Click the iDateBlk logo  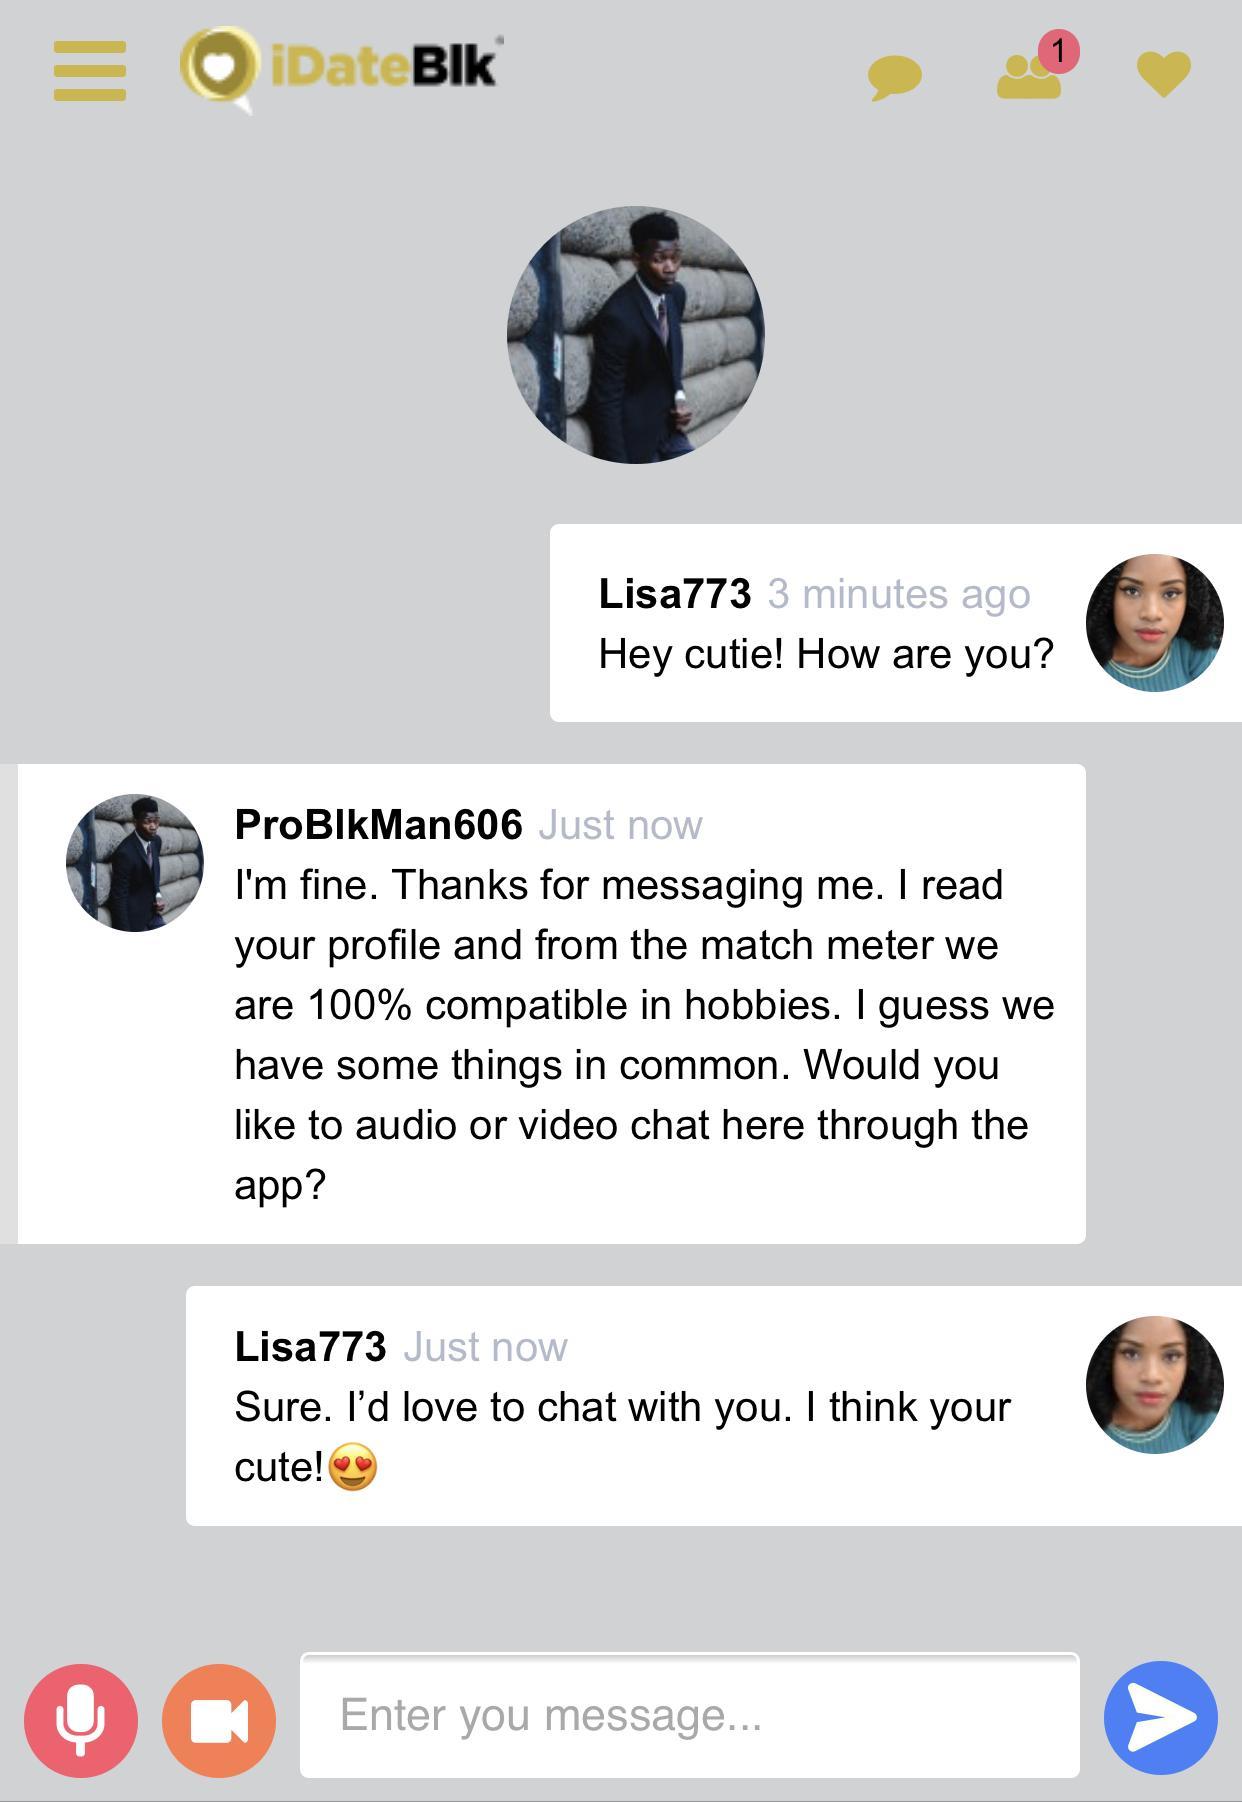pyautogui.click(x=340, y=68)
